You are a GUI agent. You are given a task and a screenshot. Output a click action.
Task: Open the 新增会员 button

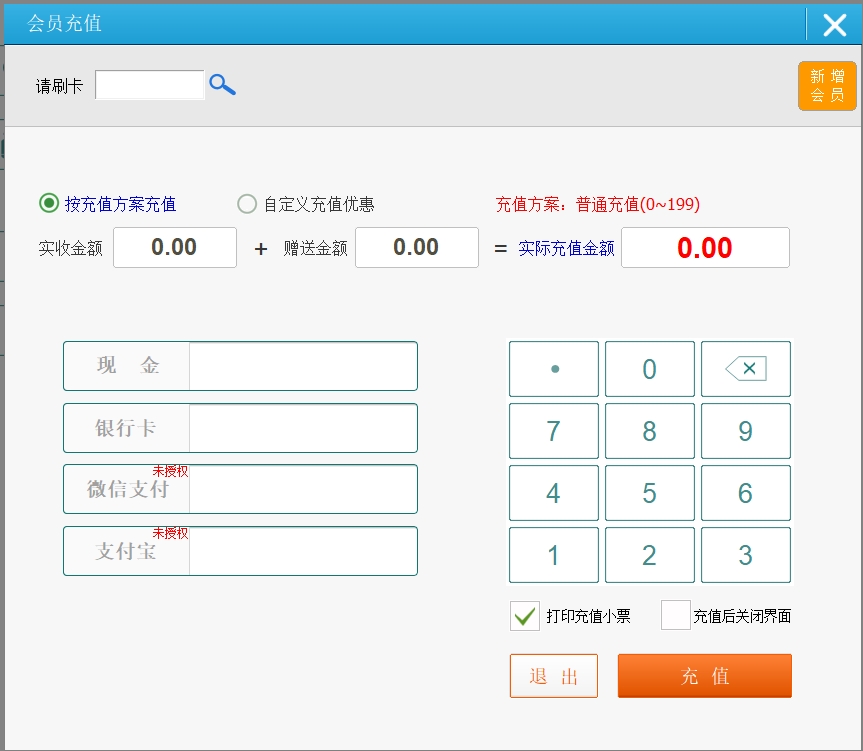click(x=827, y=86)
